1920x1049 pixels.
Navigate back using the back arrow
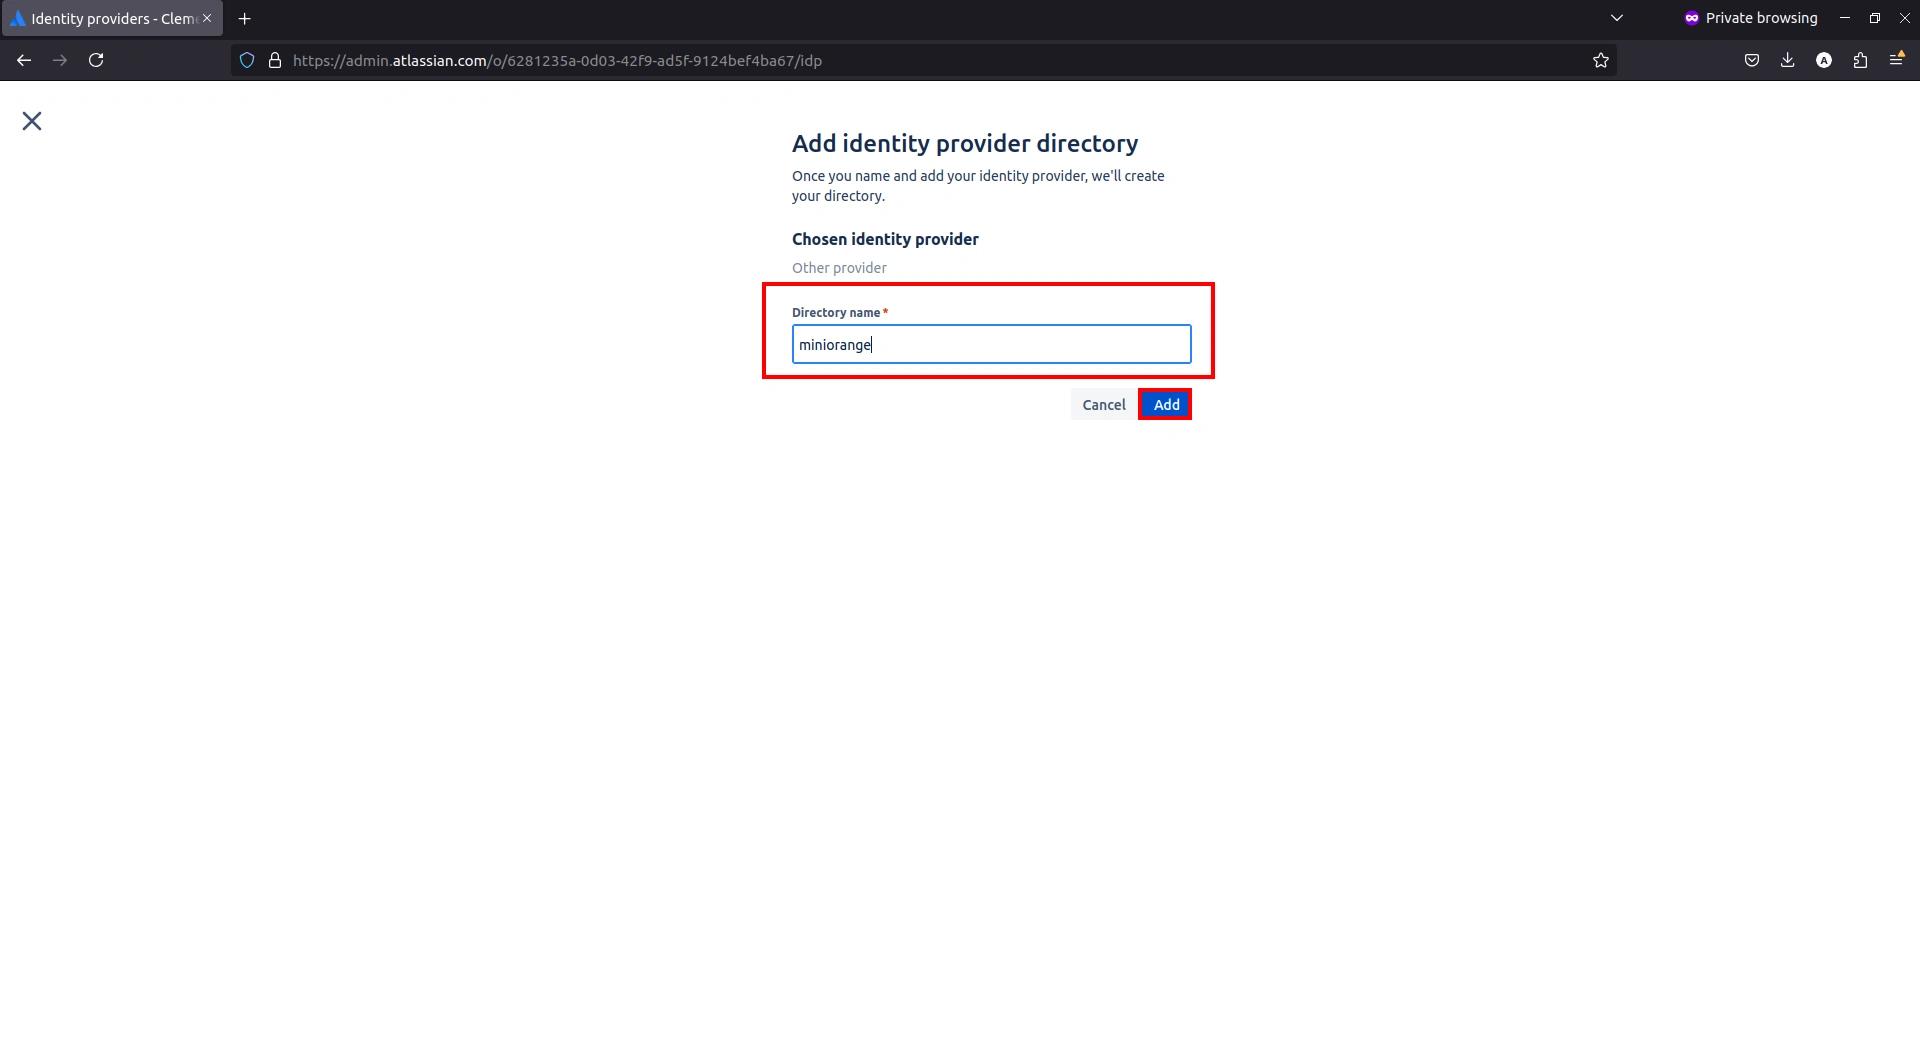point(23,60)
